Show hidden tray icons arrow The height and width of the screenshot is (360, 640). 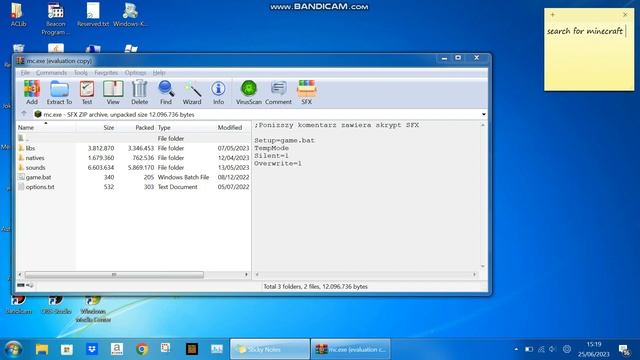(516, 349)
